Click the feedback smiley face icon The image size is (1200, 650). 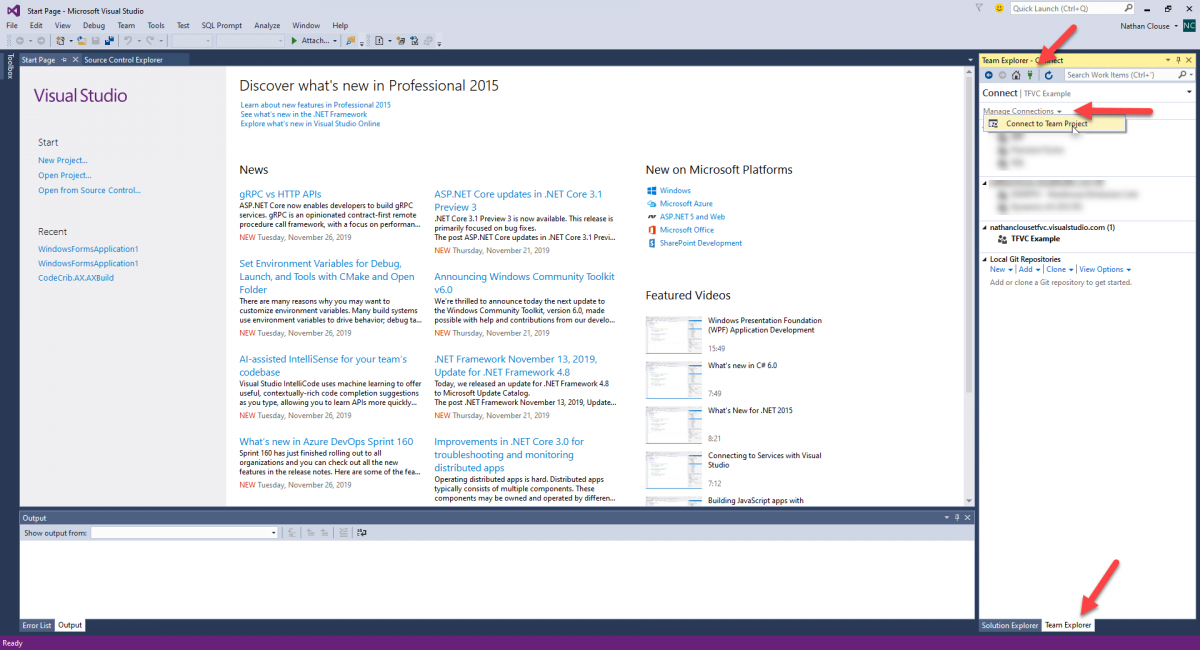coord(998,8)
